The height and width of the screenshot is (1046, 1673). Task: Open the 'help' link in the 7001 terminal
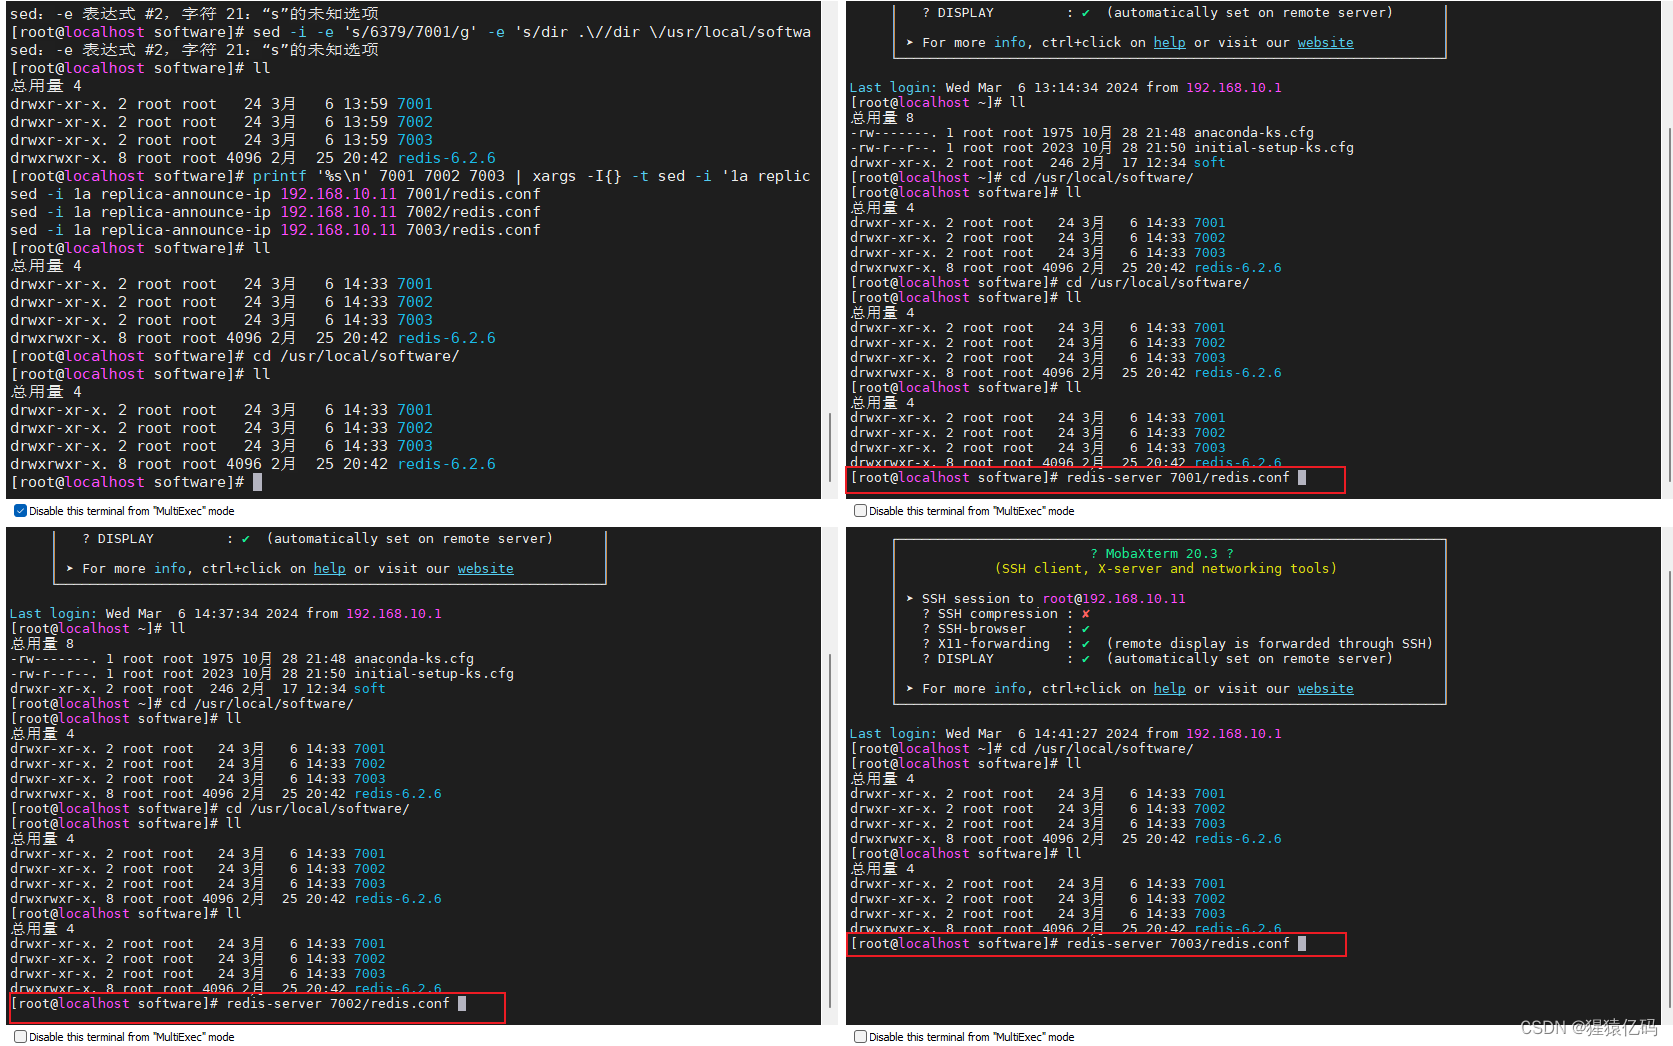(1169, 43)
